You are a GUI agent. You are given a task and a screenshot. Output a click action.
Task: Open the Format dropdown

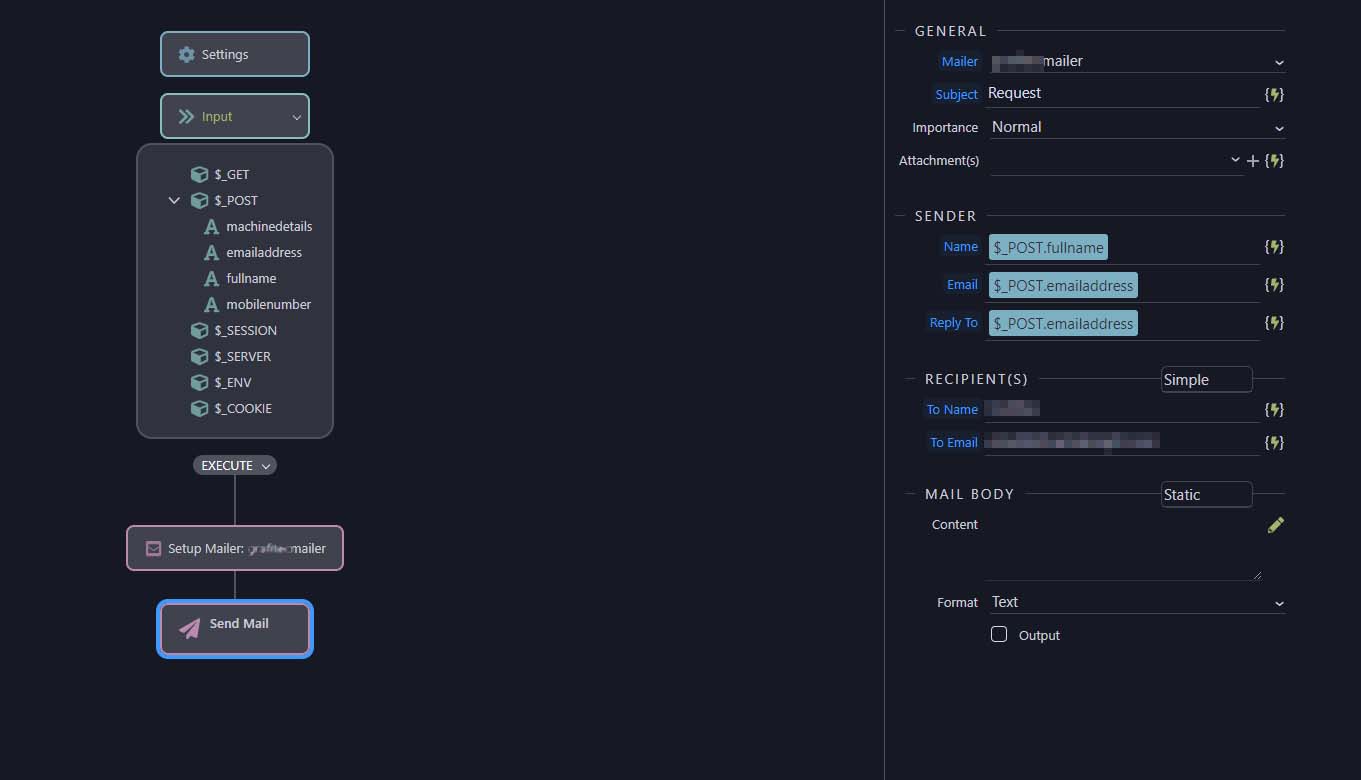[1137, 602]
